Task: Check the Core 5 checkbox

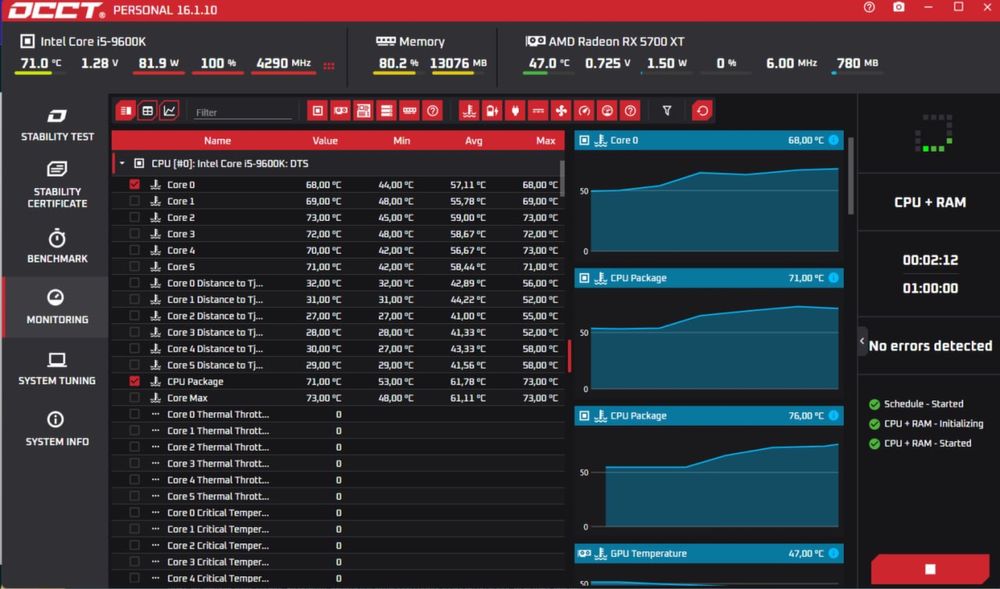Action: point(134,266)
